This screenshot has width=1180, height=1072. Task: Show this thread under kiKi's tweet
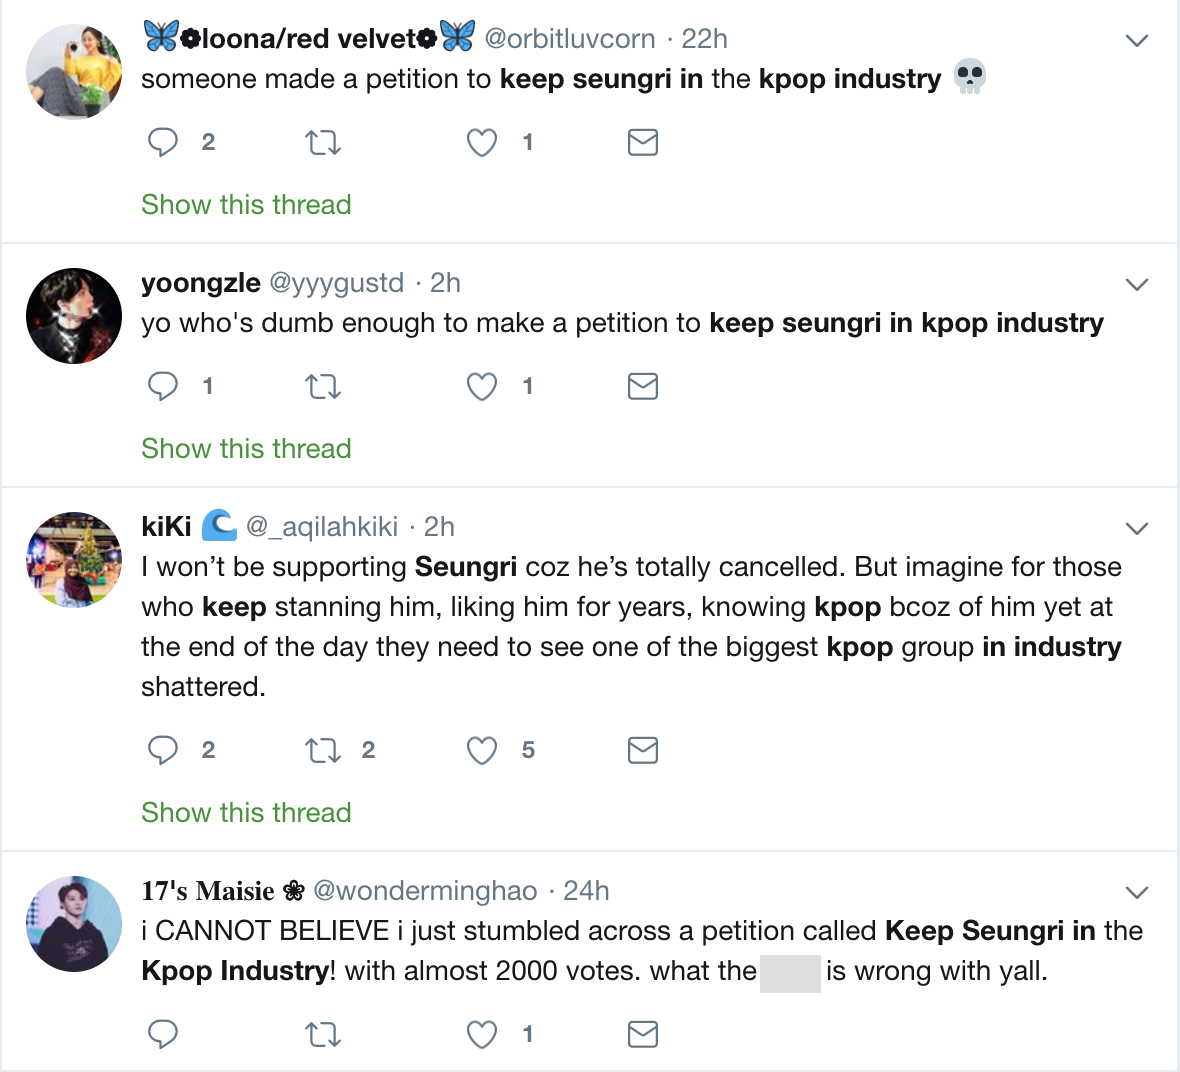246,813
